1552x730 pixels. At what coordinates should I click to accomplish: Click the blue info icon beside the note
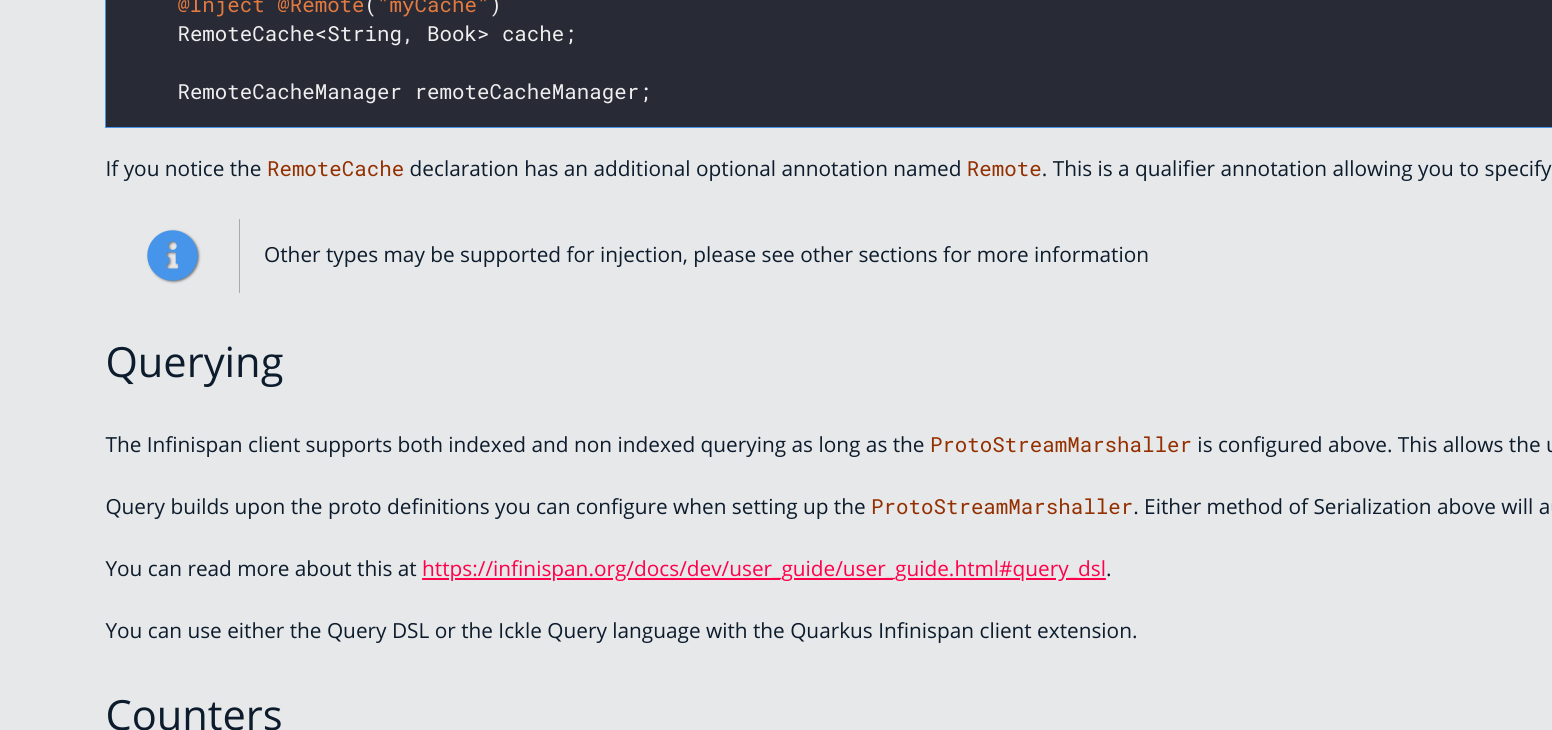coord(173,256)
